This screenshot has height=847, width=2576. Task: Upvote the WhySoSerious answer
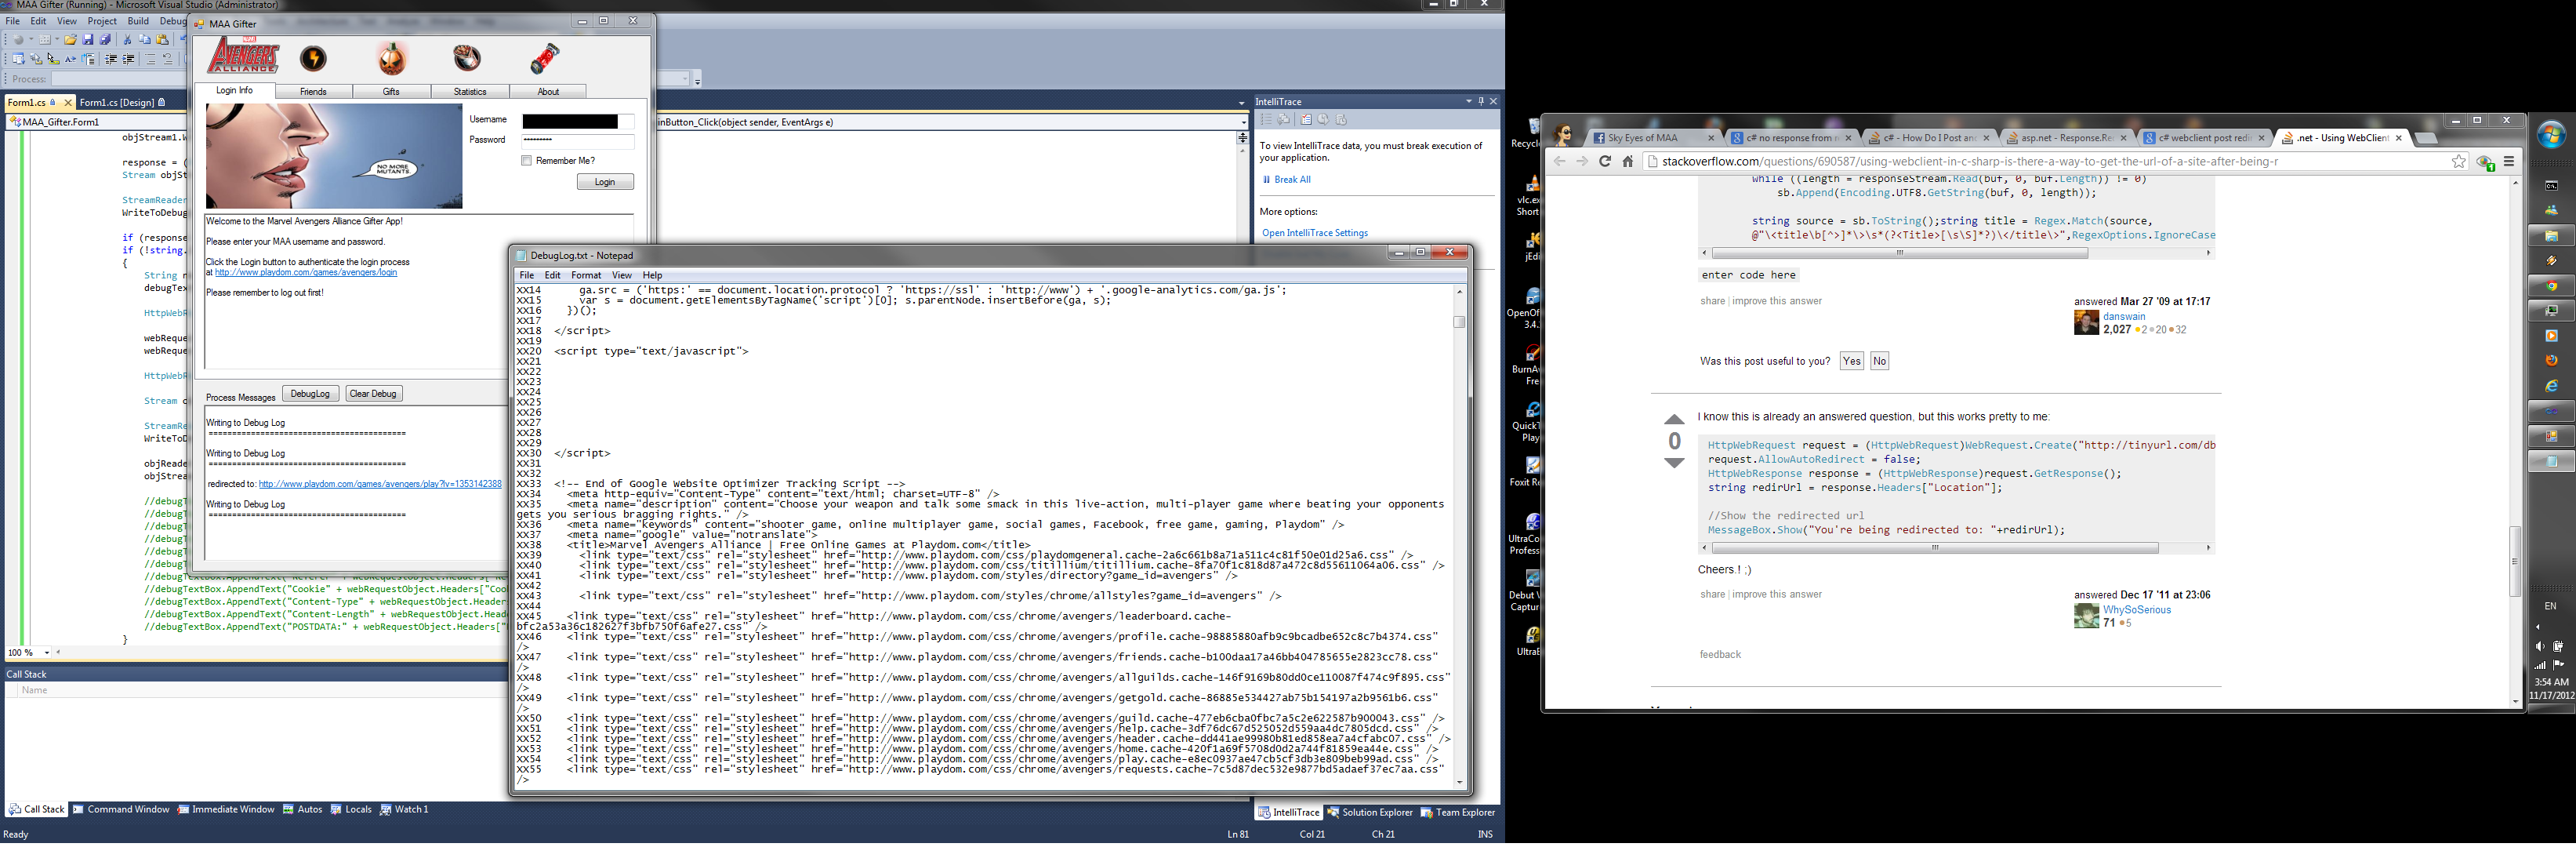click(x=1674, y=420)
